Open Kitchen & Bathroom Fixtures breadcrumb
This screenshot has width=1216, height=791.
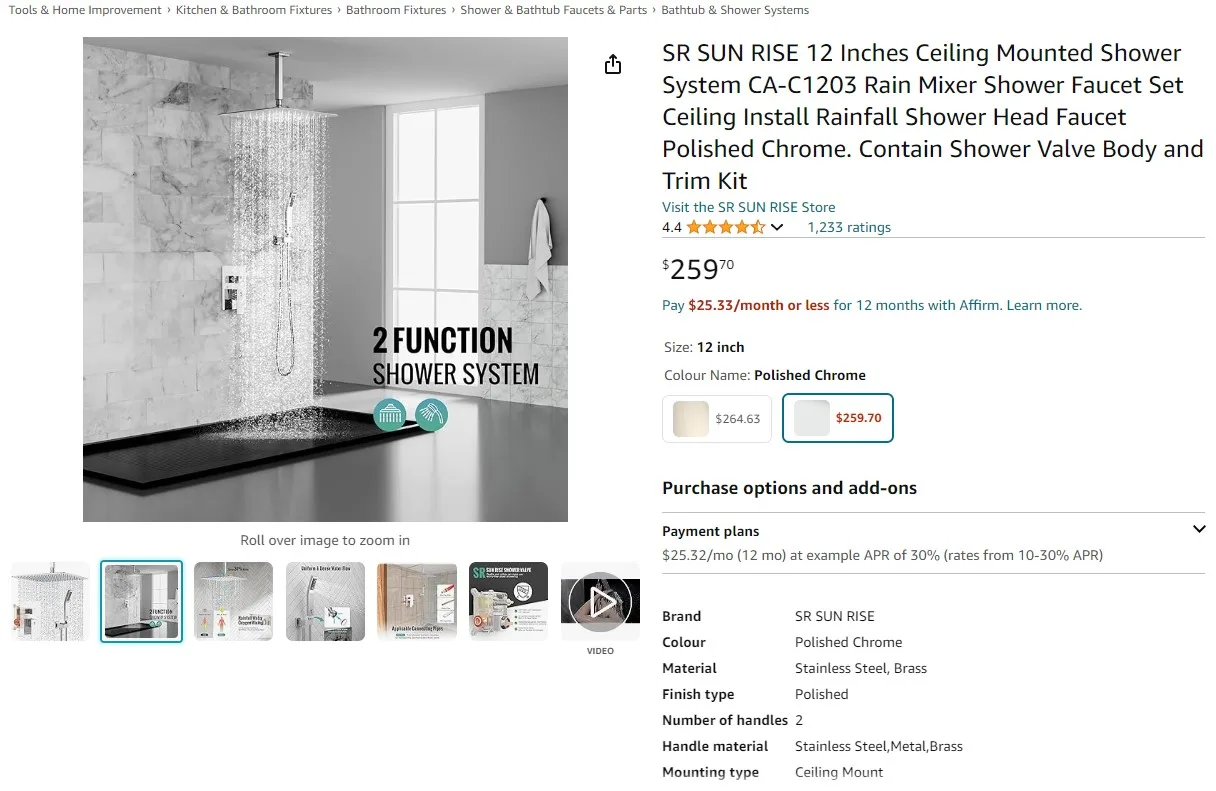coord(254,10)
